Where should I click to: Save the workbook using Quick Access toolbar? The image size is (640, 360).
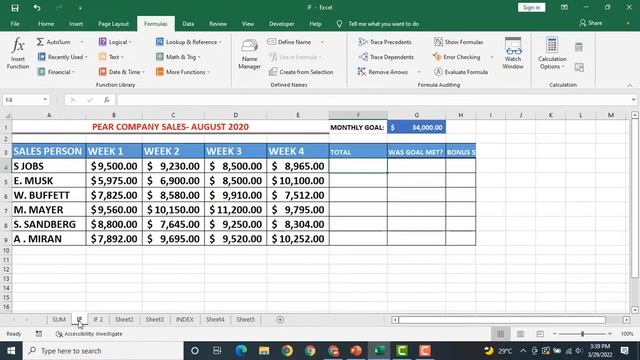15,7
